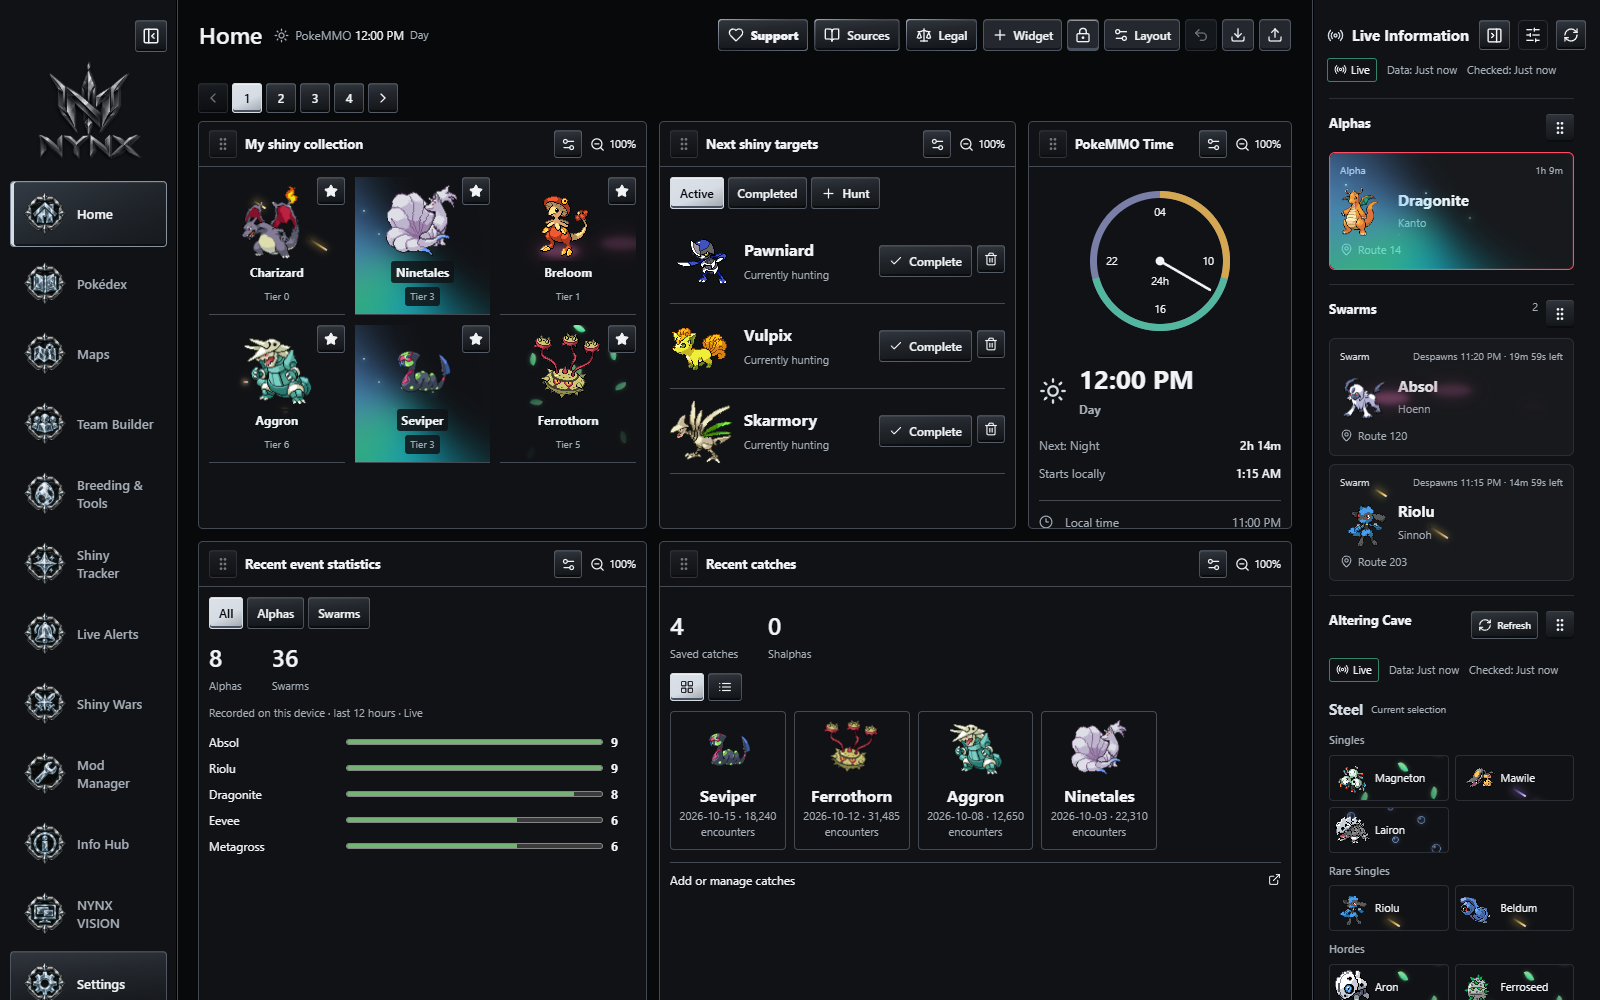1600x1000 pixels.
Task: Add a new Widget
Action: tap(1022, 35)
